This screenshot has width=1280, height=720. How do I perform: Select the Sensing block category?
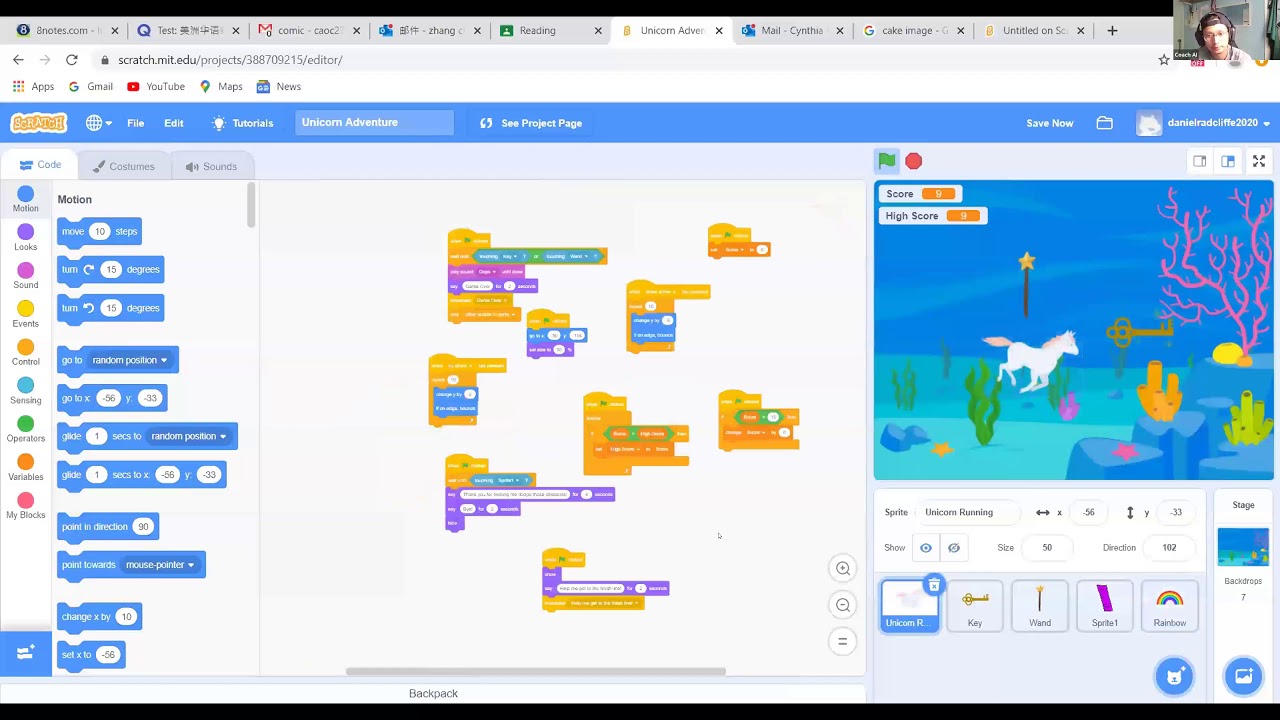pos(26,391)
